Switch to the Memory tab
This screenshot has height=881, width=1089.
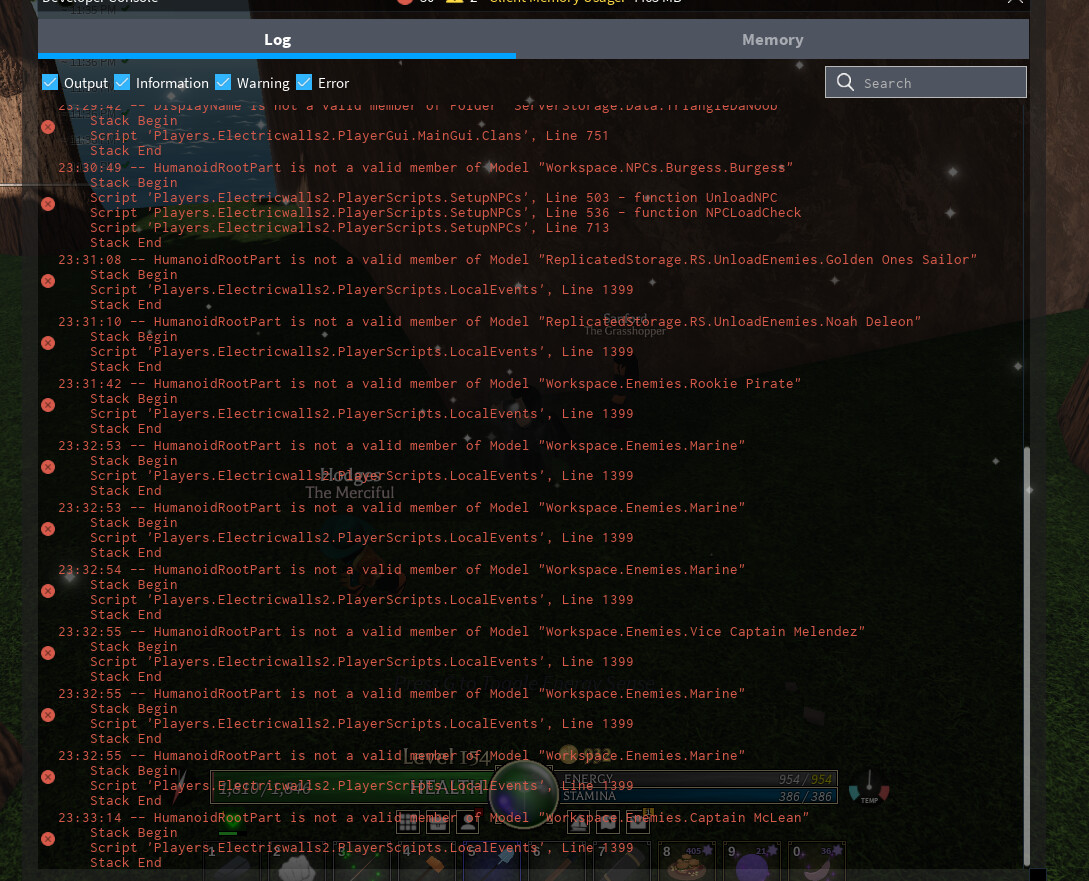click(x=772, y=40)
